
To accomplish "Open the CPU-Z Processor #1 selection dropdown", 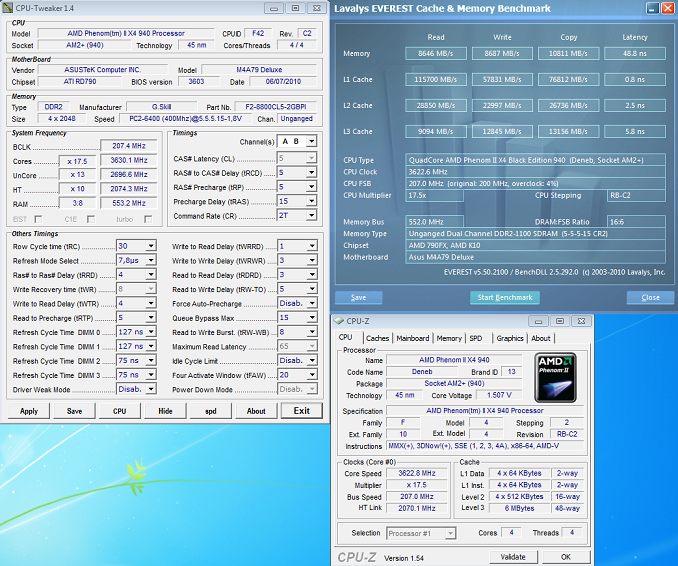I will [x=450, y=533].
